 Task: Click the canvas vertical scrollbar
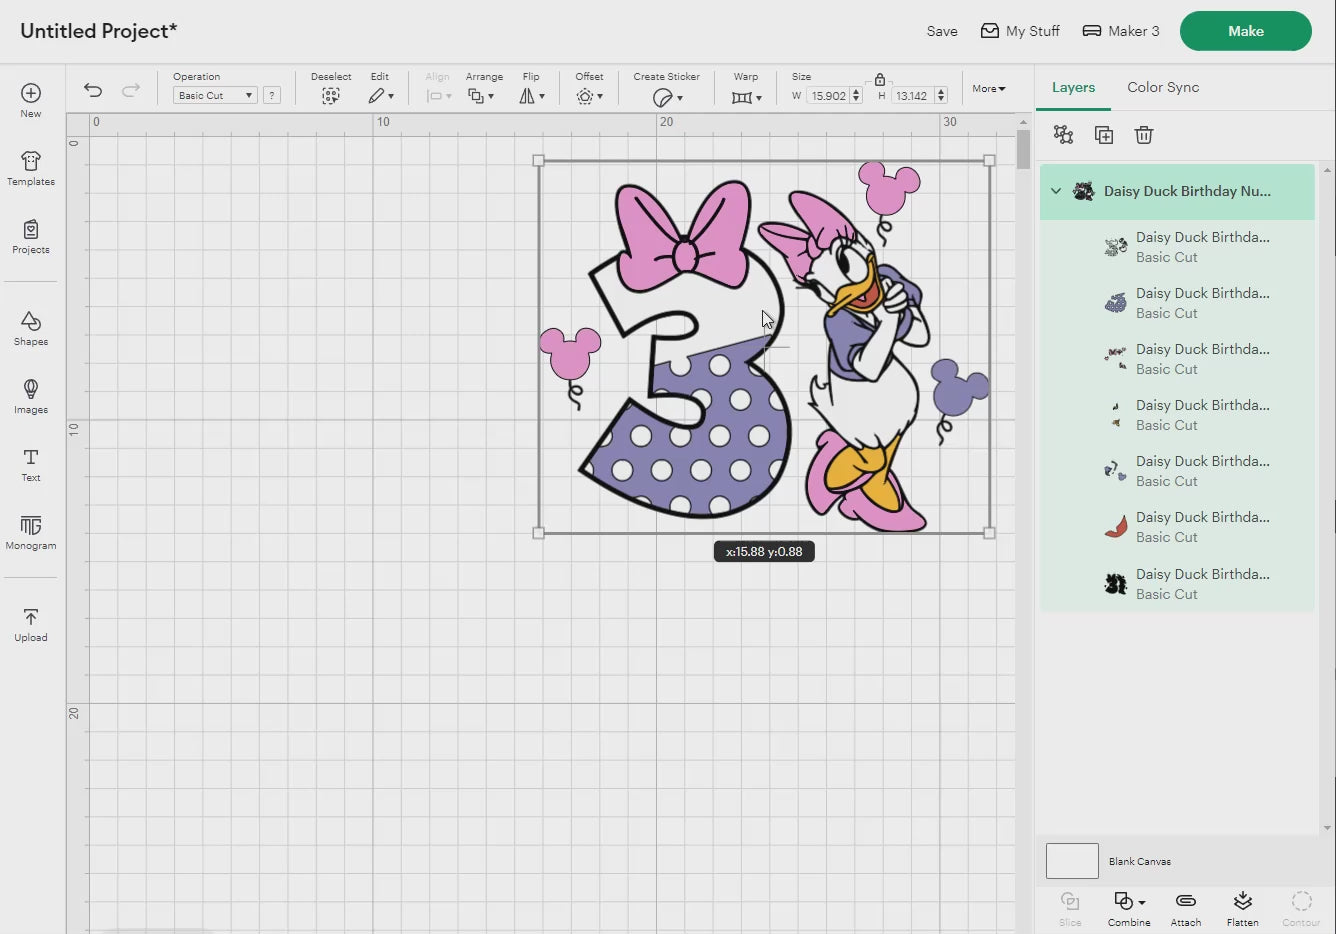(x=1023, y=150)
